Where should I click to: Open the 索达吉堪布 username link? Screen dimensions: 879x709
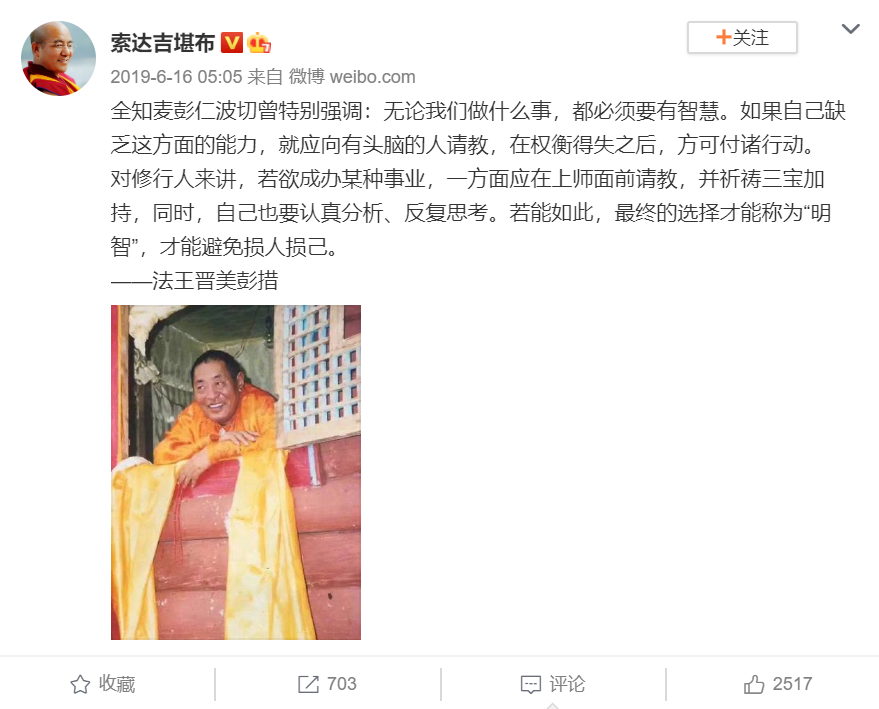click(163, 43)
